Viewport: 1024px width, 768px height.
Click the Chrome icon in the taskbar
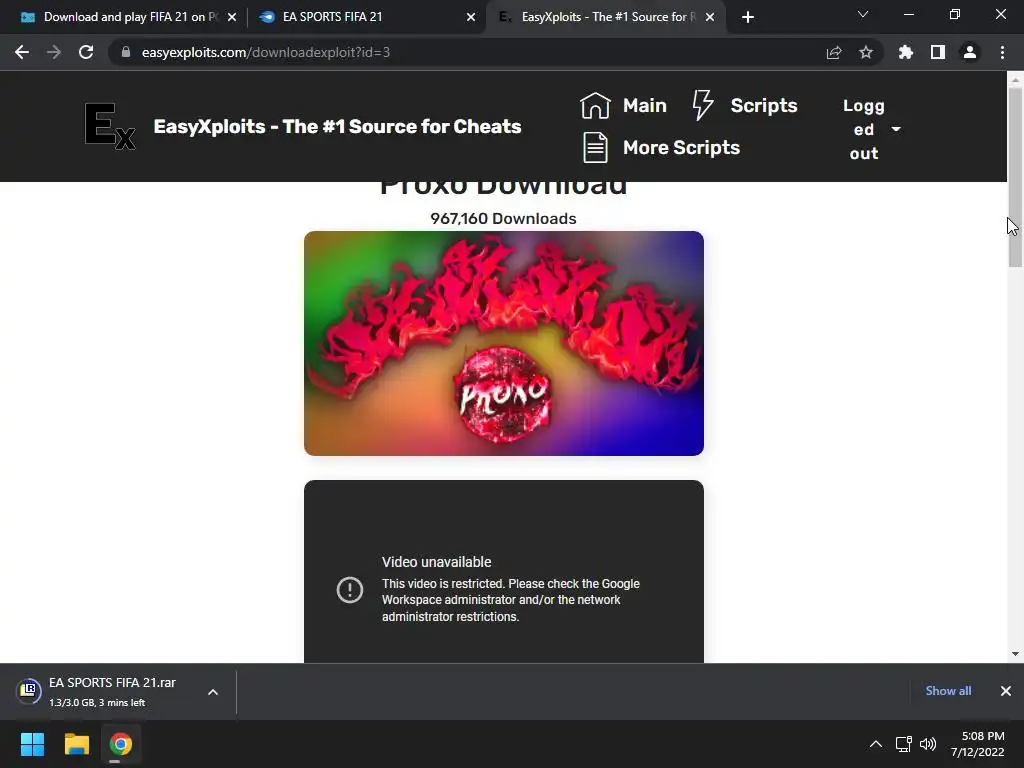[x=121, y=744]
